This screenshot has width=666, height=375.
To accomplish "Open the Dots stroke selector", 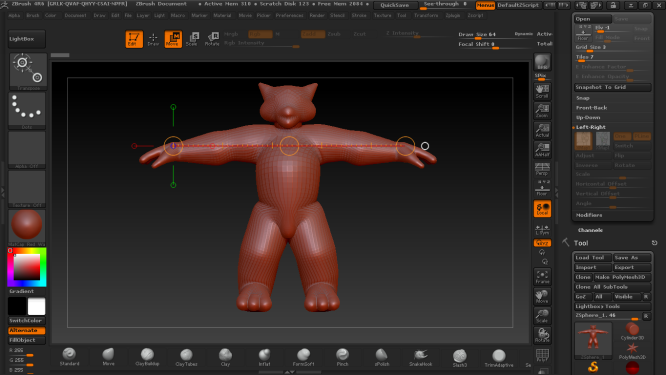I will pyautogui.click(x=27, y=110).
